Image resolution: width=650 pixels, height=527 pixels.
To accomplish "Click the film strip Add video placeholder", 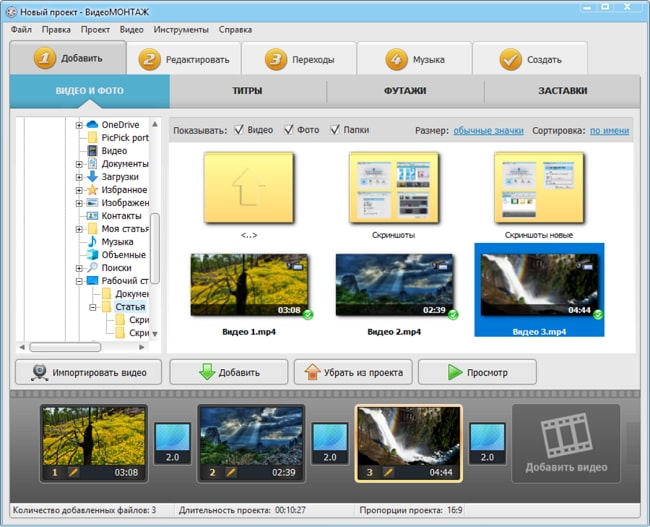I will [x=565, y=443].
